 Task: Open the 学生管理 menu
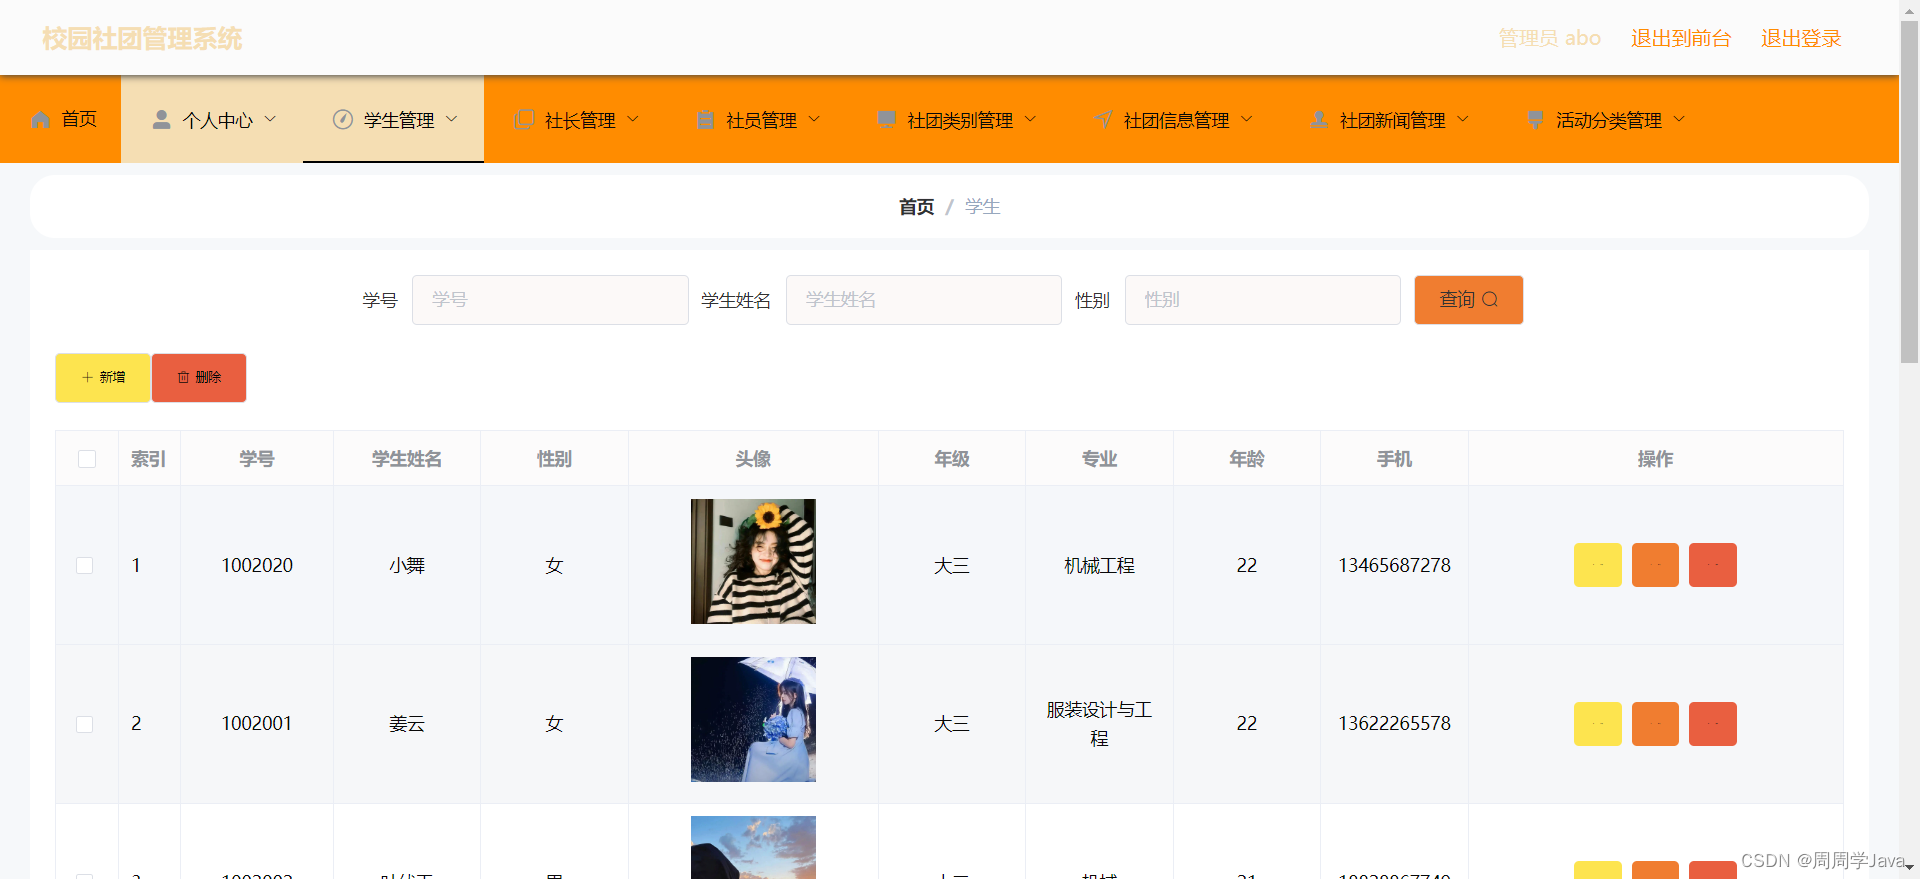click(x=393, y=120)
